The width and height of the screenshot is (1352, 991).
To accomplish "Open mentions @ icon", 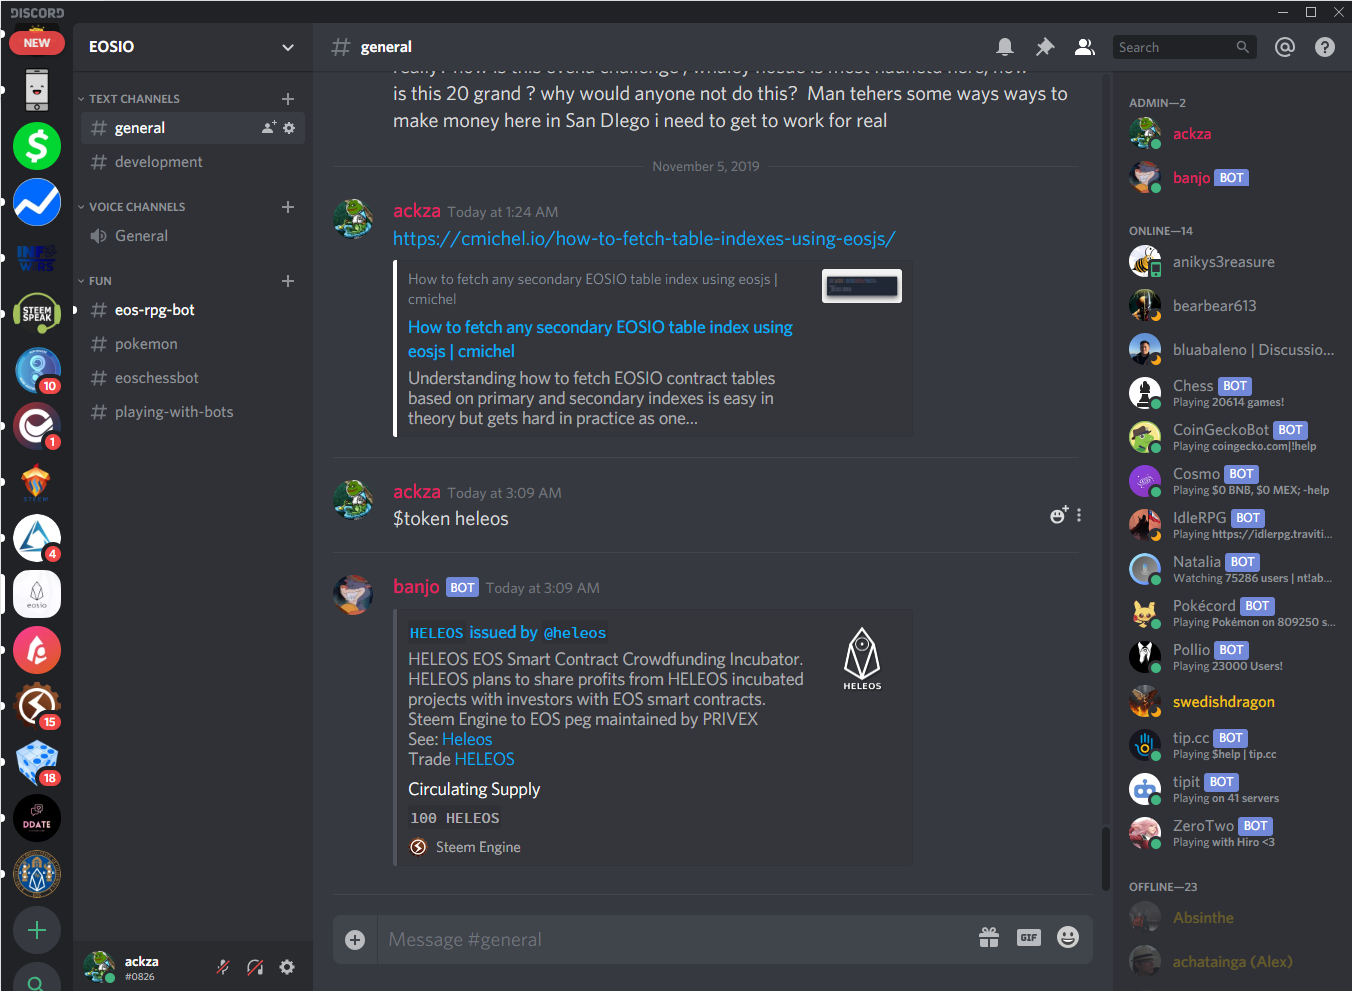I will 1285,47.
